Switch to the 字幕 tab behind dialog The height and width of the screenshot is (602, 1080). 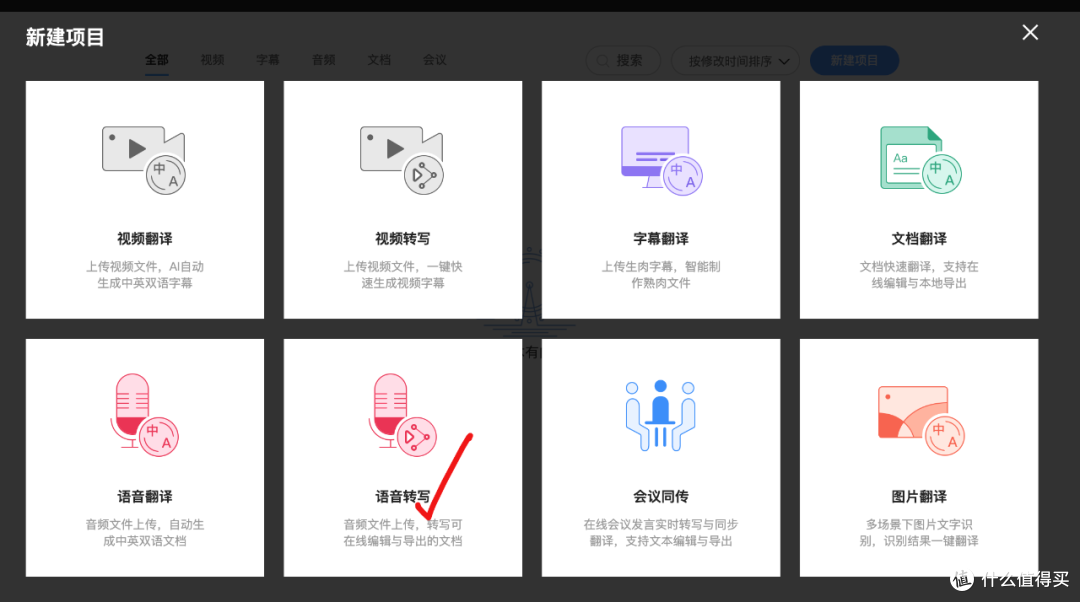coord(268,60)
